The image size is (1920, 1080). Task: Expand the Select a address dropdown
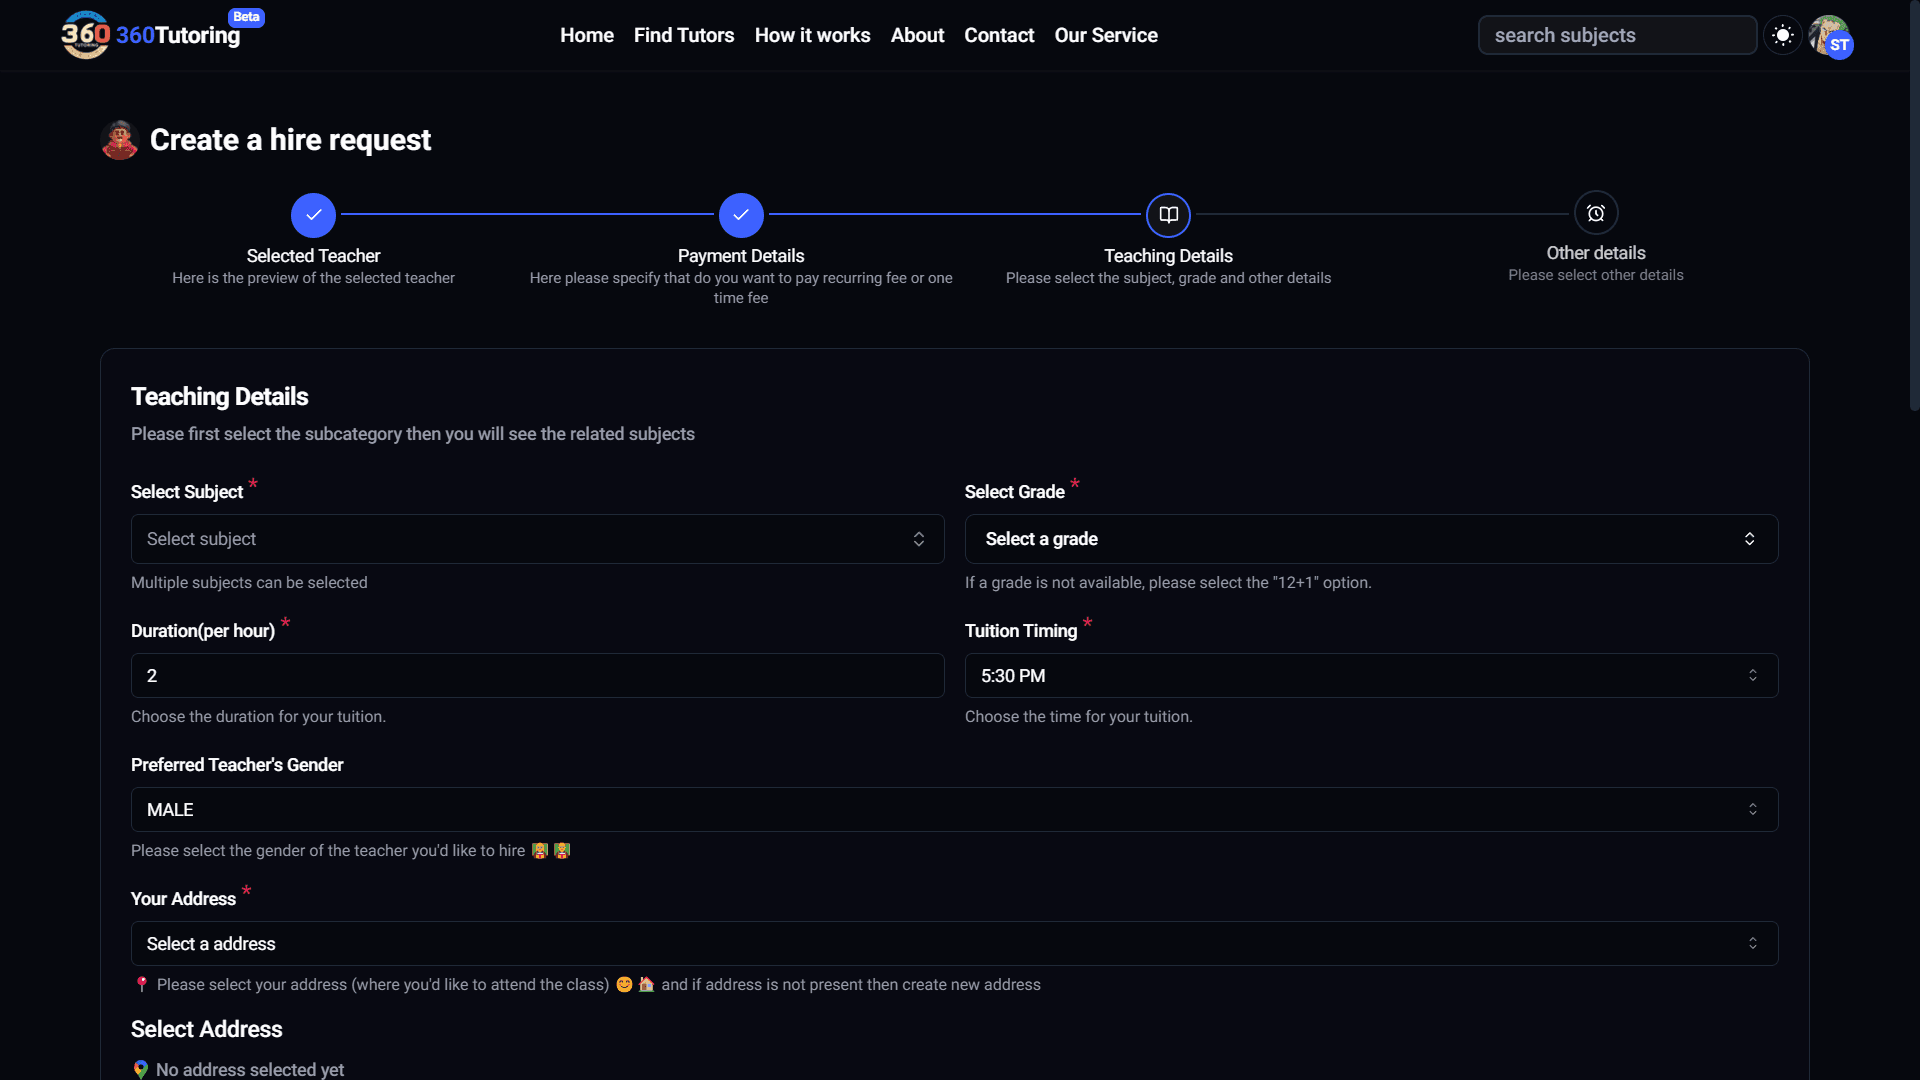click(x=954, y=944)
